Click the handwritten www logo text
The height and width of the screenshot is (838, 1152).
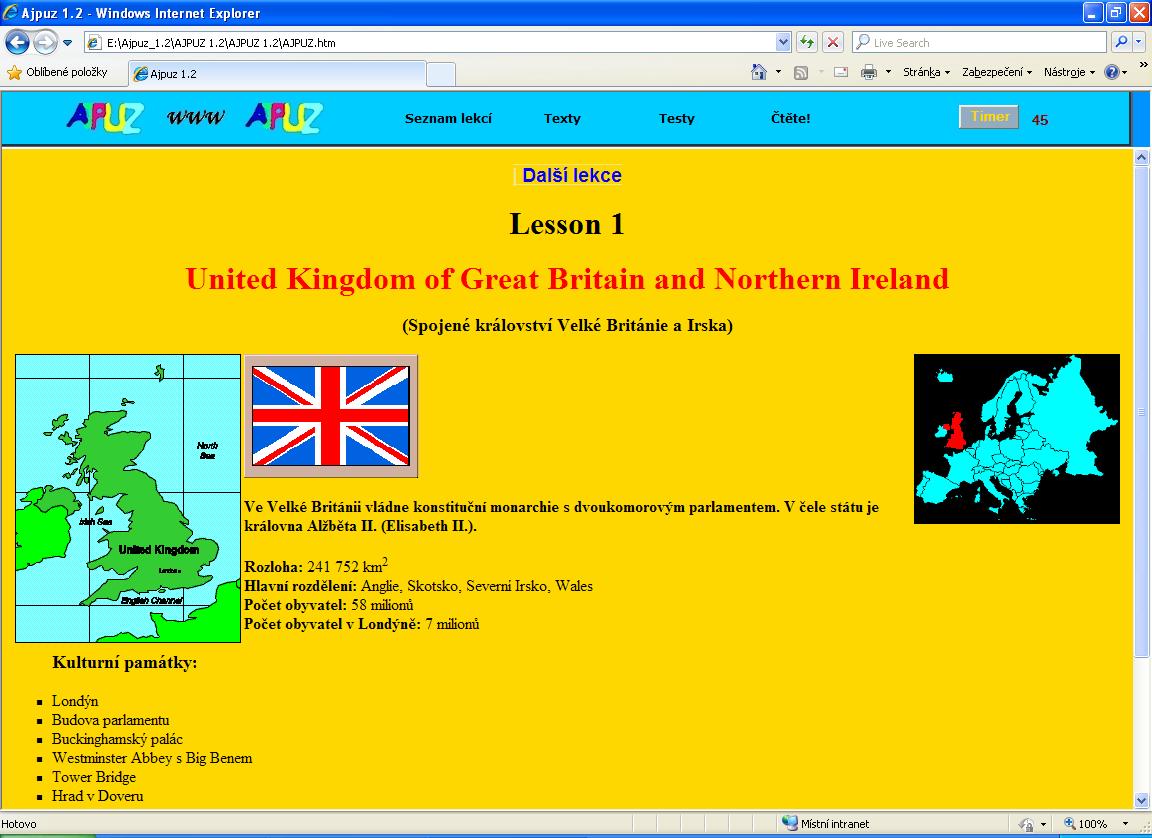[x=195, y=118]
